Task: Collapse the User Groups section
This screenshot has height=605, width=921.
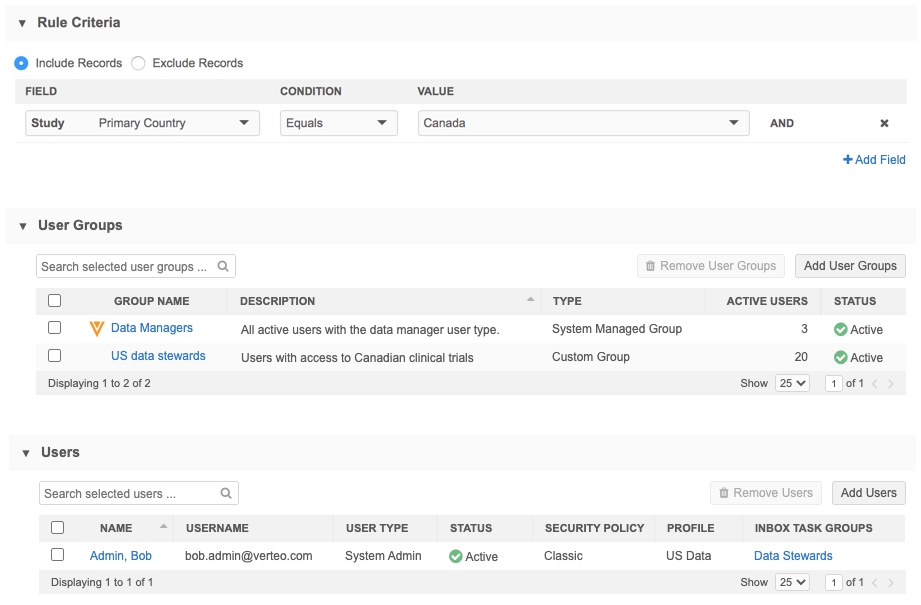Action: click(x=22, y=226)
